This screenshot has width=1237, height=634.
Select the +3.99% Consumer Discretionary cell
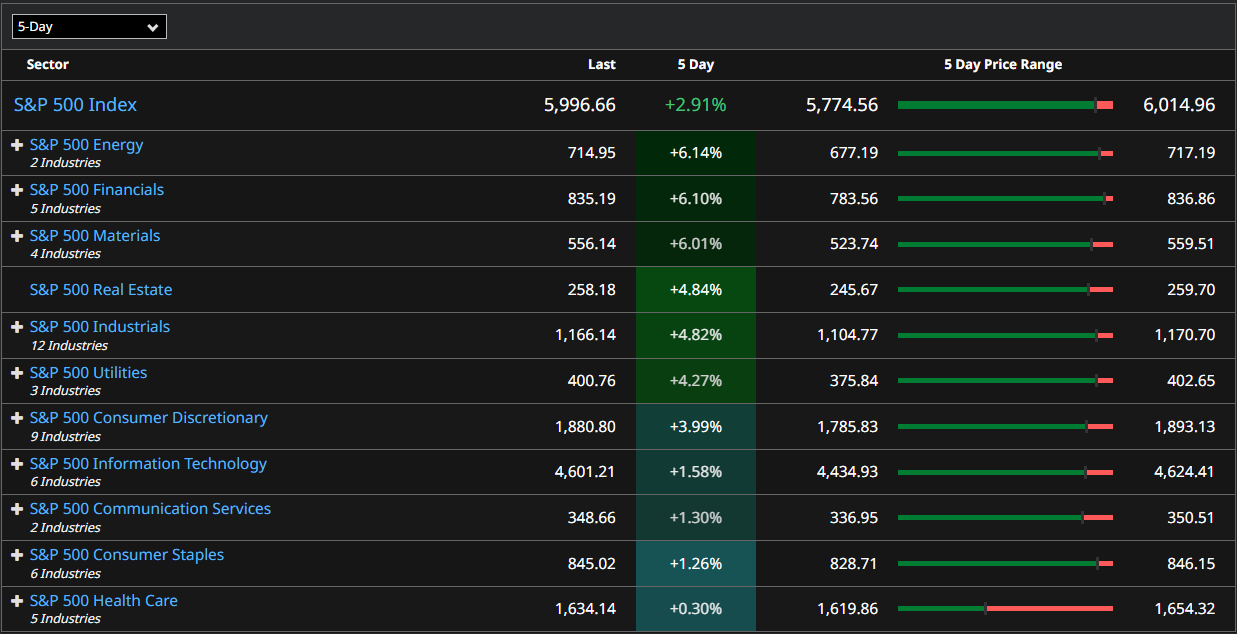pos(695,427)
